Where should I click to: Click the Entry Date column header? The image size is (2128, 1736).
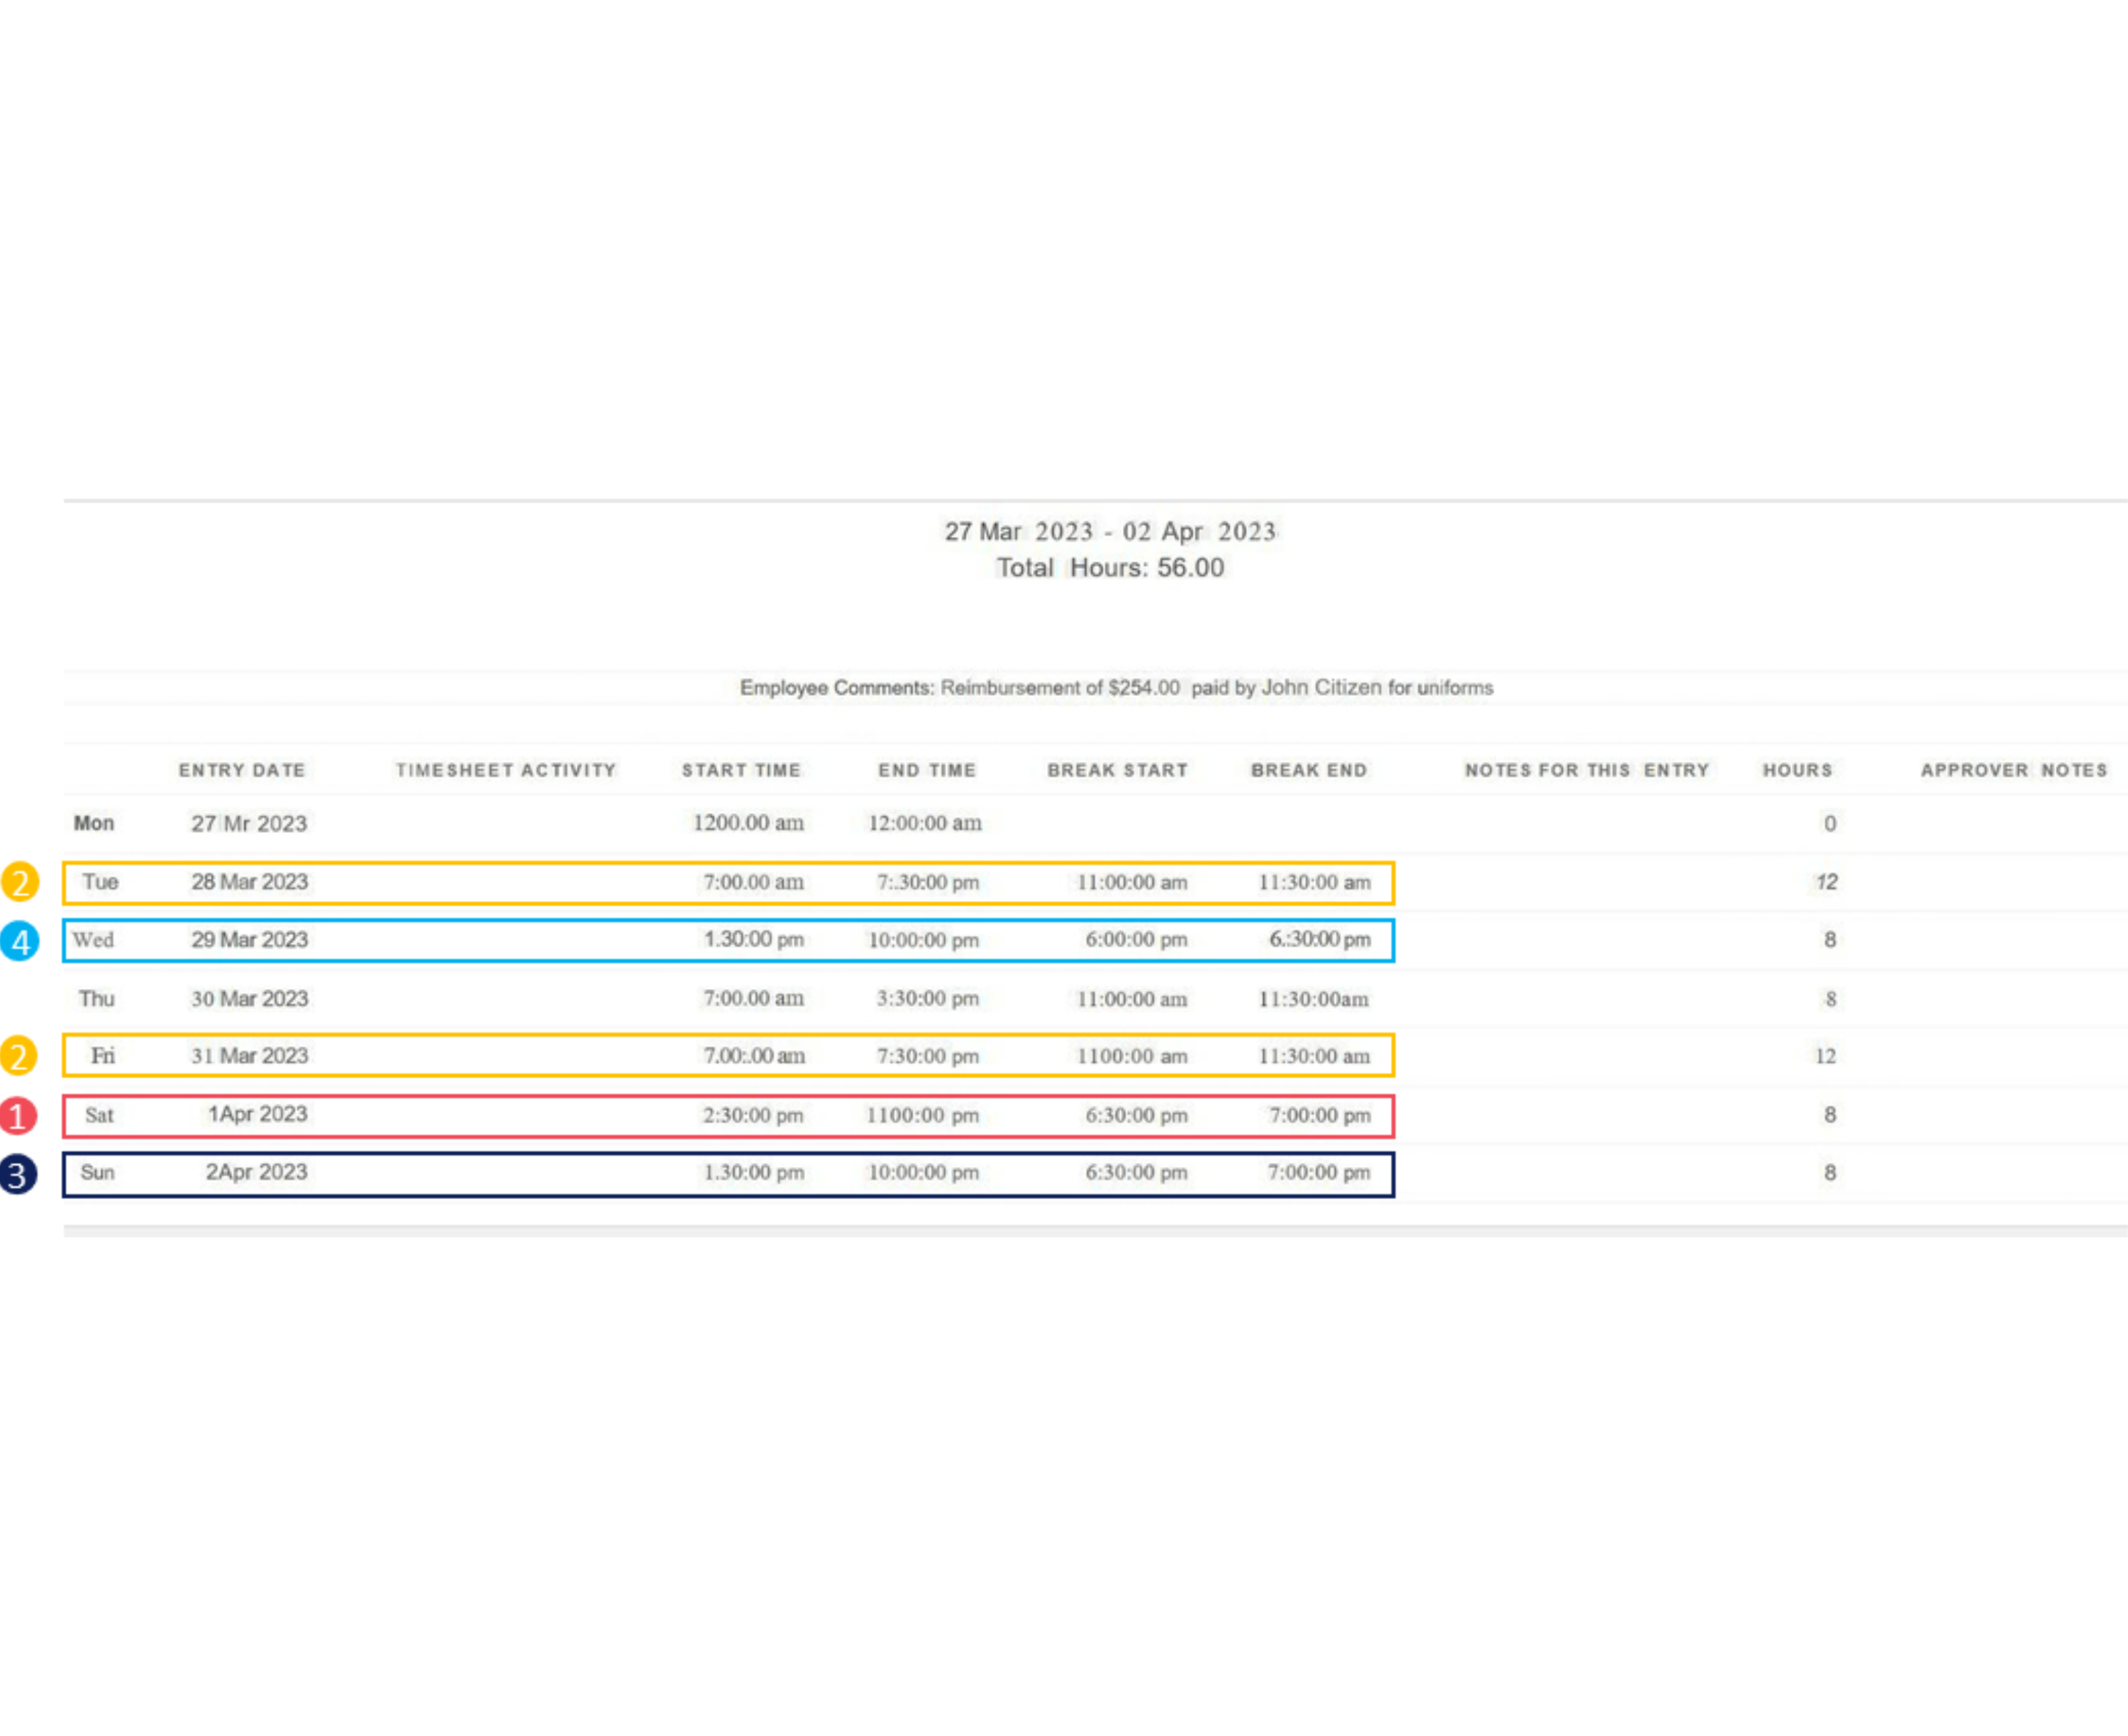tap(242, 770)
